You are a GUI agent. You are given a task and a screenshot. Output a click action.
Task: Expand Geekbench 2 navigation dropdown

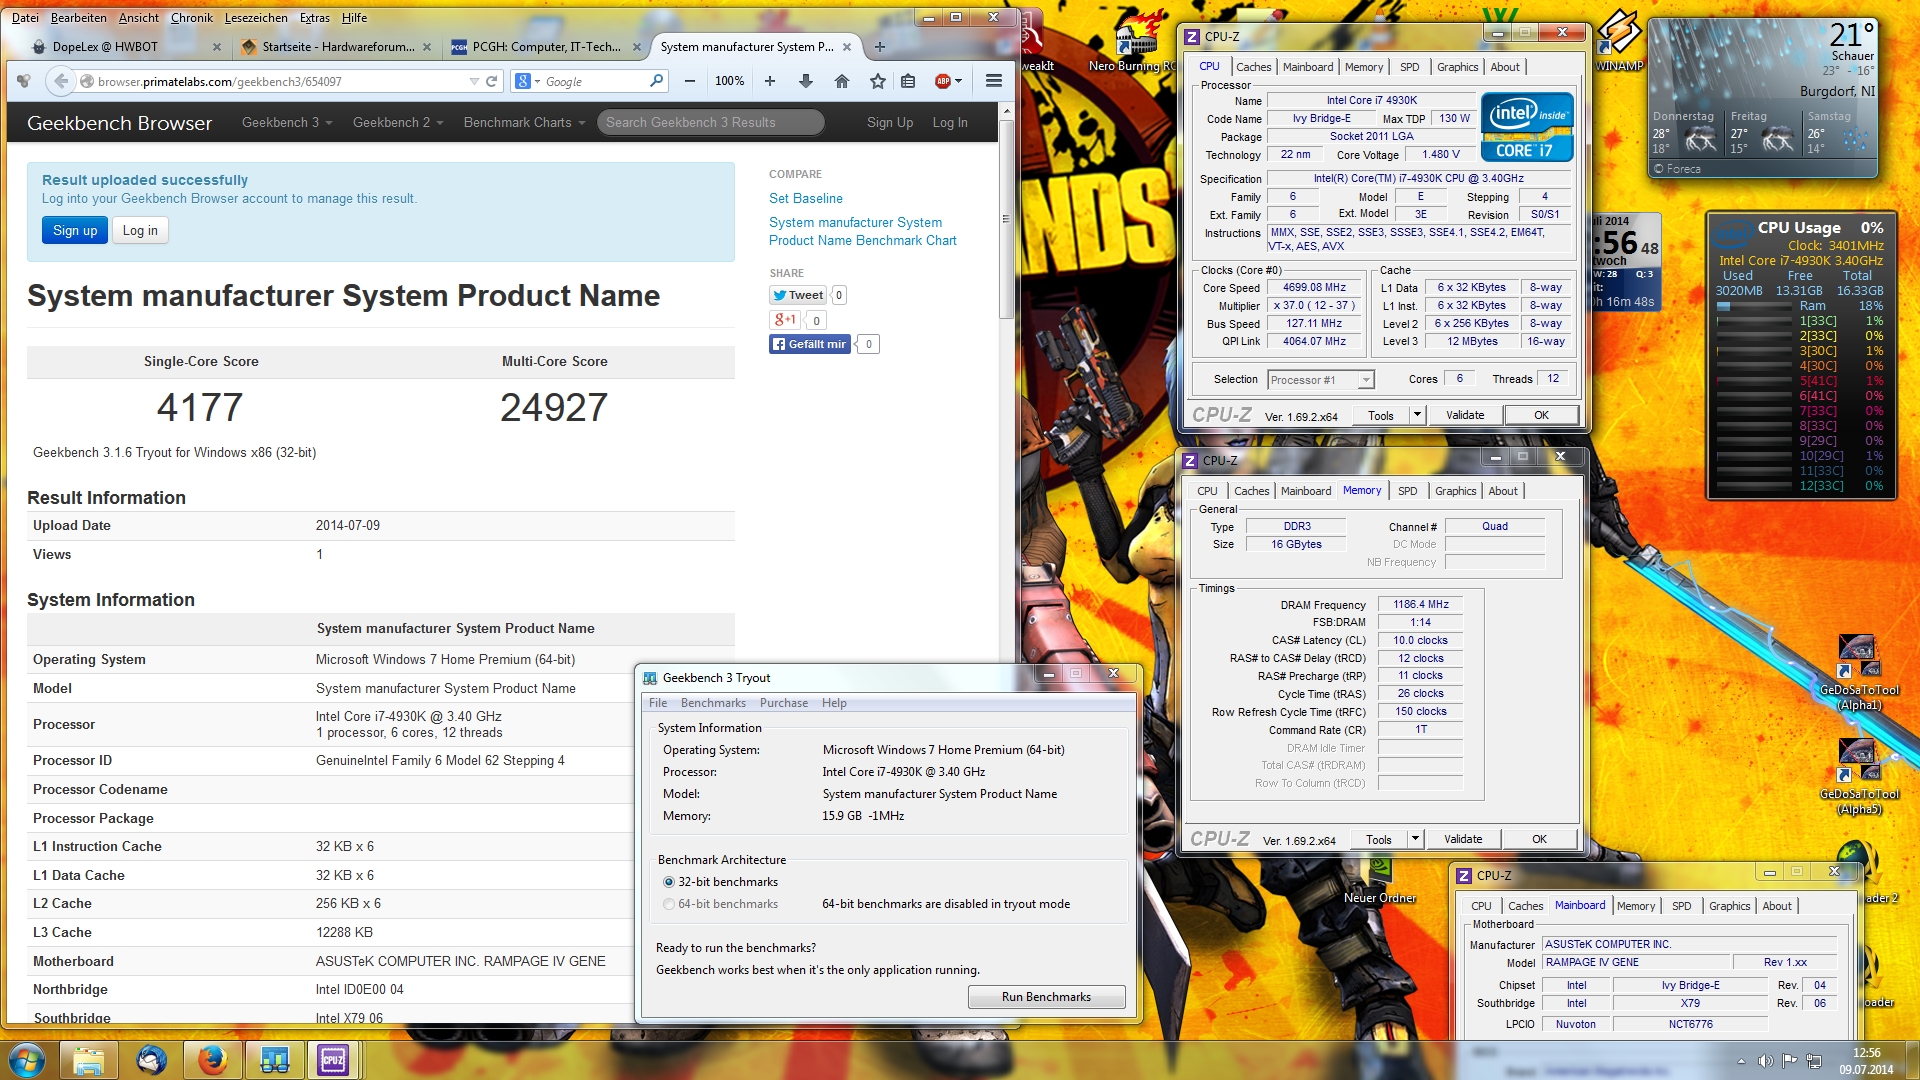point(398,122)
